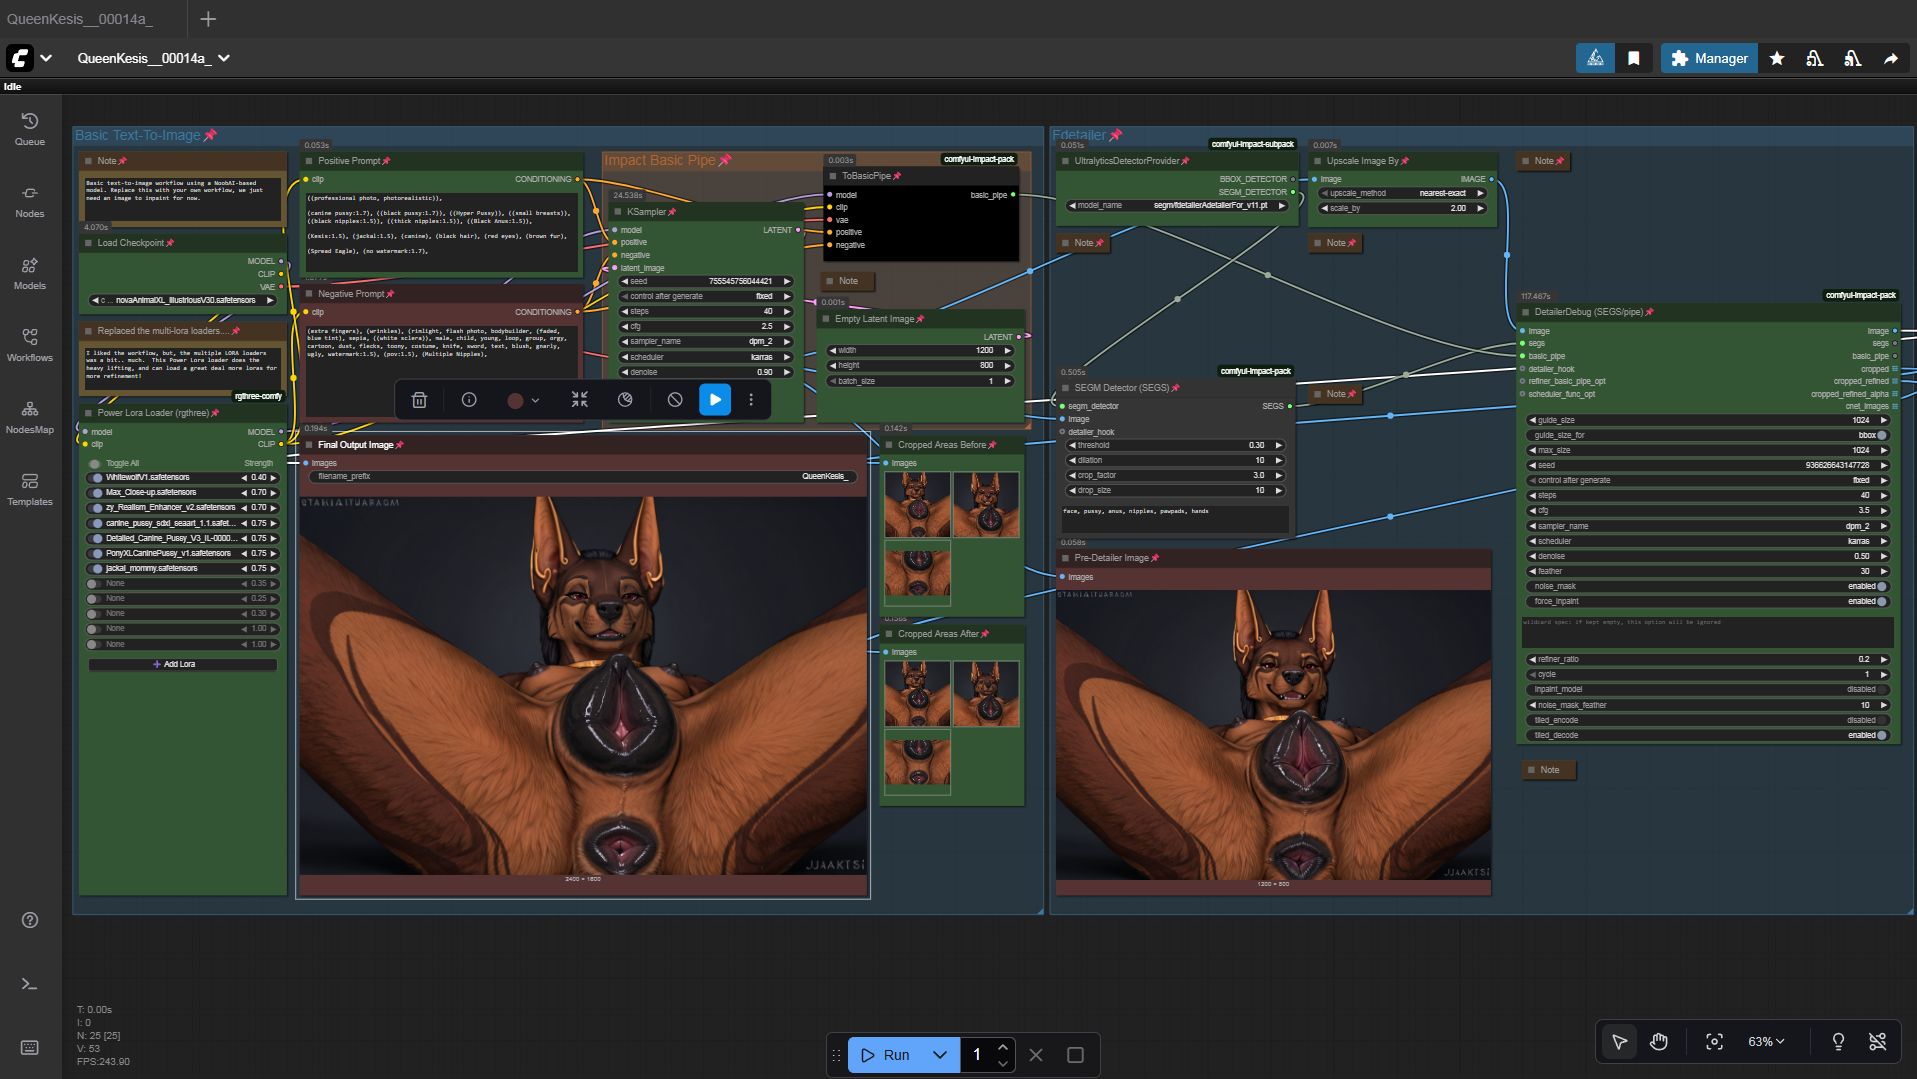Increase the run batch count stepper

[x=1002, y=1047]
